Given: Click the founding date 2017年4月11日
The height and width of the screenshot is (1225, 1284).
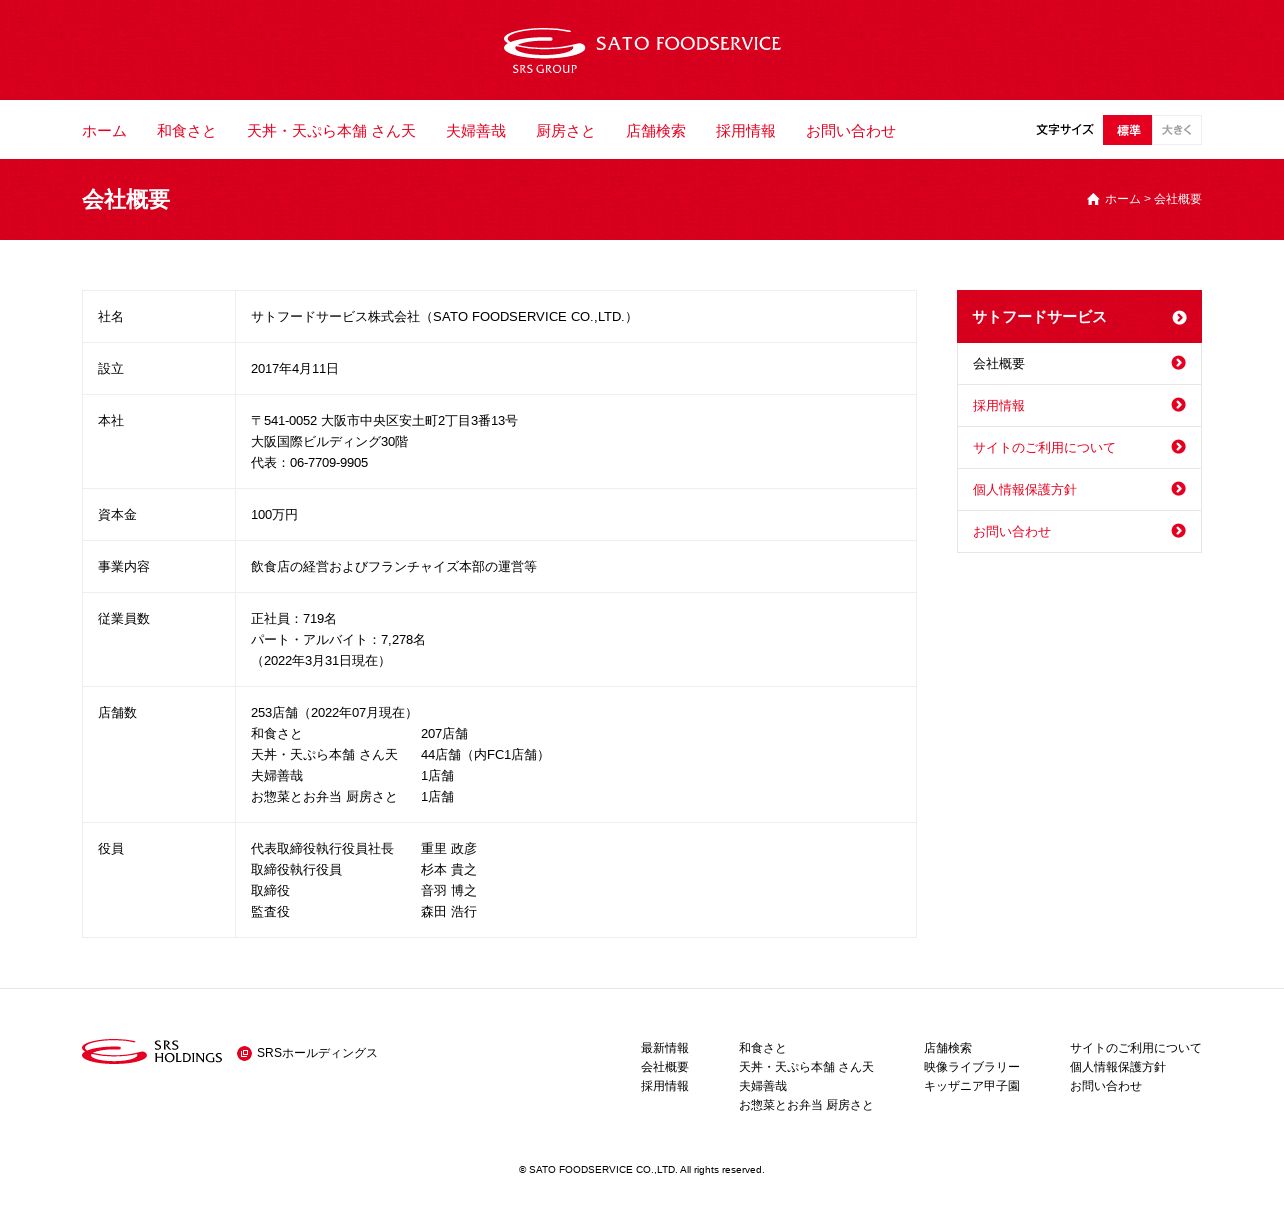Looking at the screenshot, I should click(295, 369).
